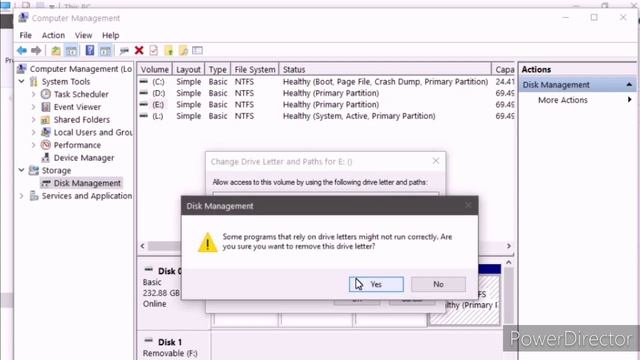Click Show/Hide Action Pane toolbar icon
Screen dimensions: 640x360
[105, 51]
